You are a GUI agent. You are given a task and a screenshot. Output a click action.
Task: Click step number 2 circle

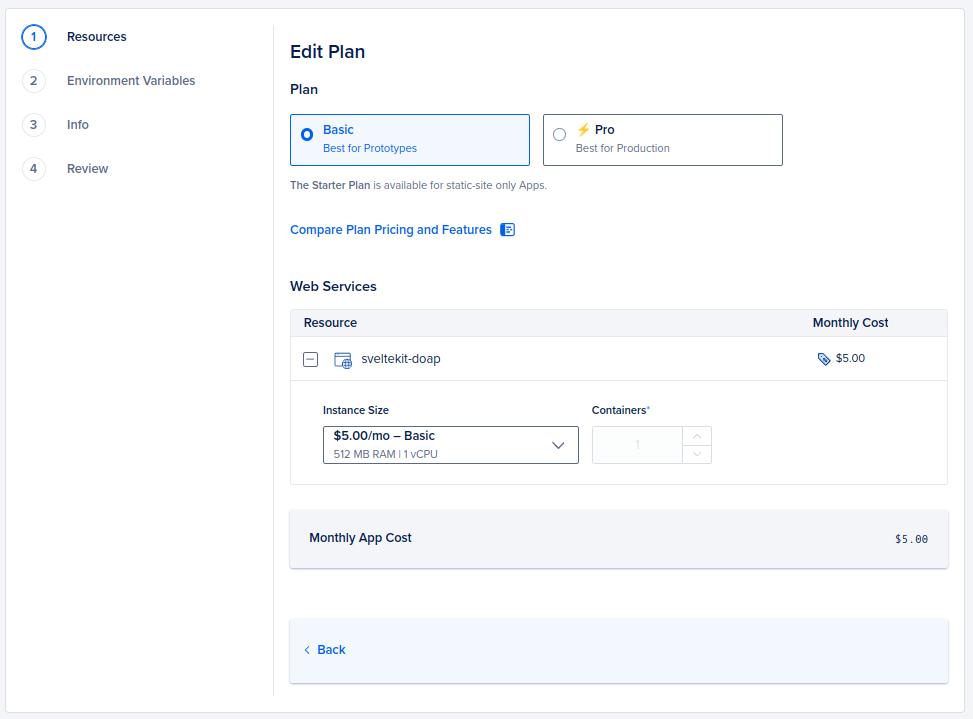pyautogui.click(x=34, y=81)
